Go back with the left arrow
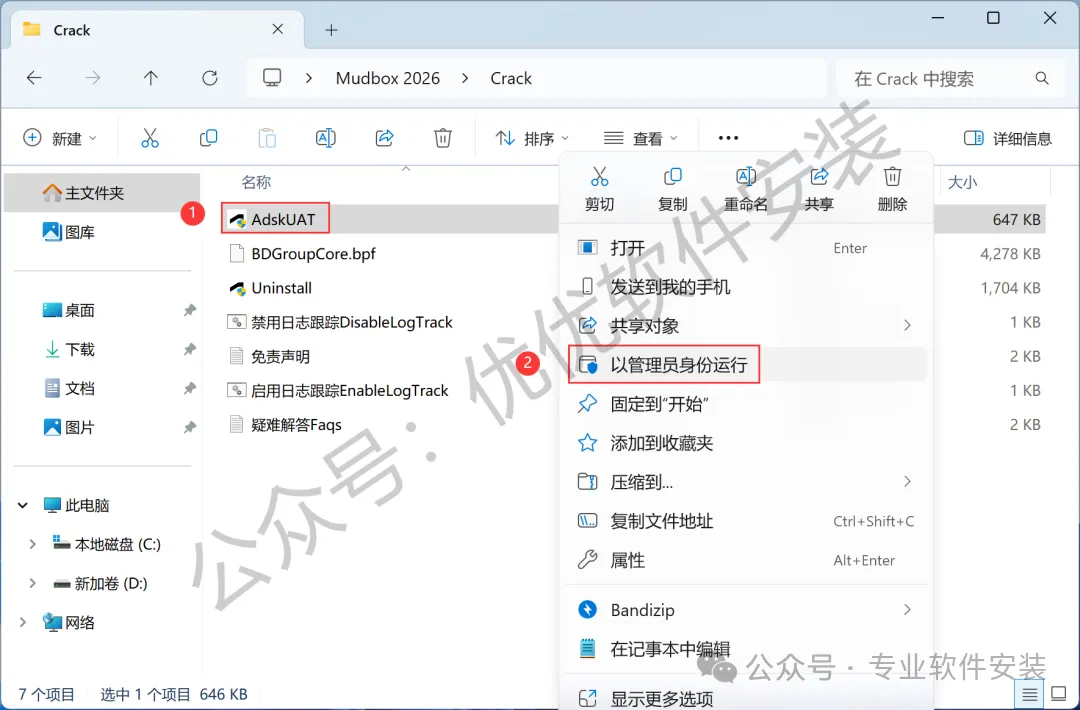 [34, 78]
